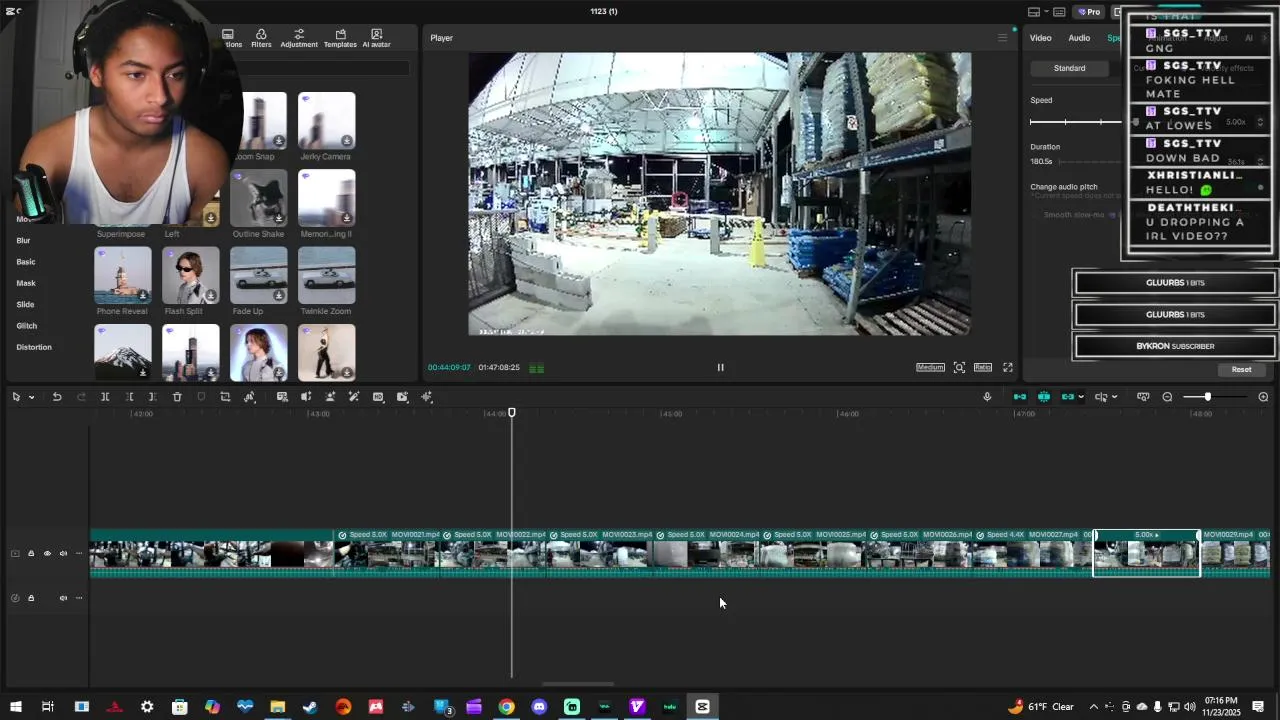Image resolution: width=1280 pixels, height=720 pixels.
Task: Enter fullscreen preview
Action: 1008,367
